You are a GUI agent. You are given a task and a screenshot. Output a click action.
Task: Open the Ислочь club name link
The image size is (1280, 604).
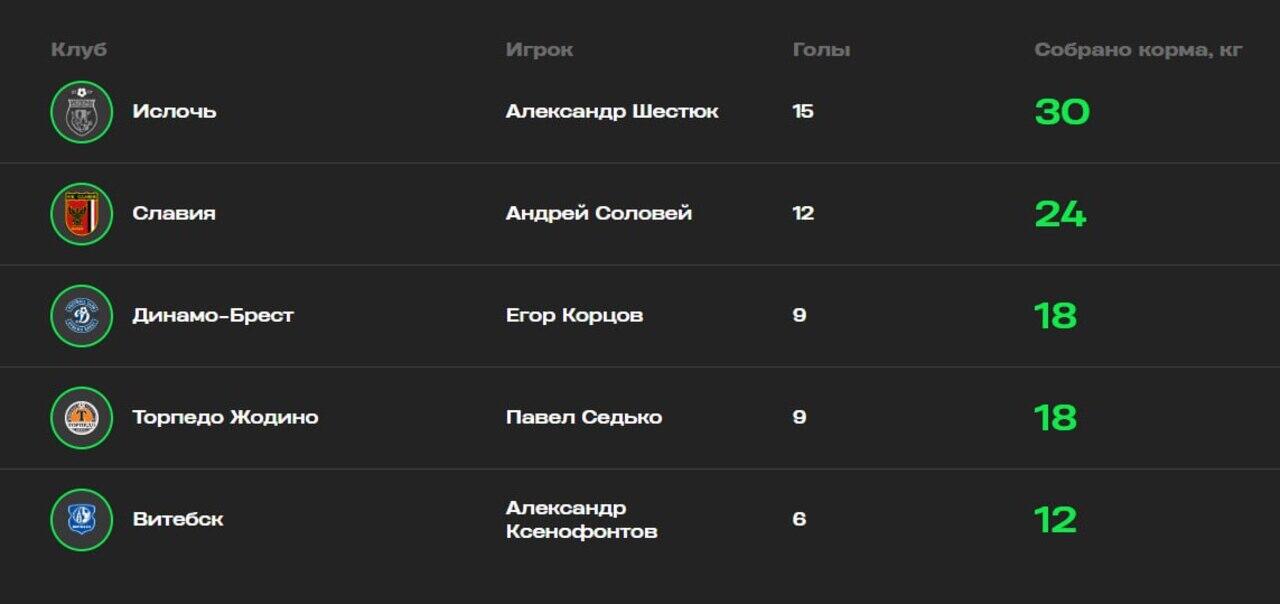pos(174,112)
